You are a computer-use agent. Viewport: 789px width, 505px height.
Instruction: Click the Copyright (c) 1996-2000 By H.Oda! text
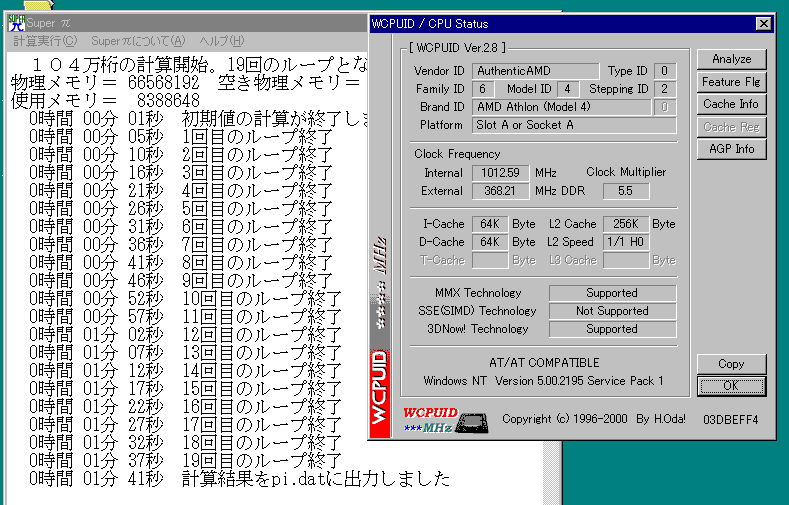pos(594,419)
